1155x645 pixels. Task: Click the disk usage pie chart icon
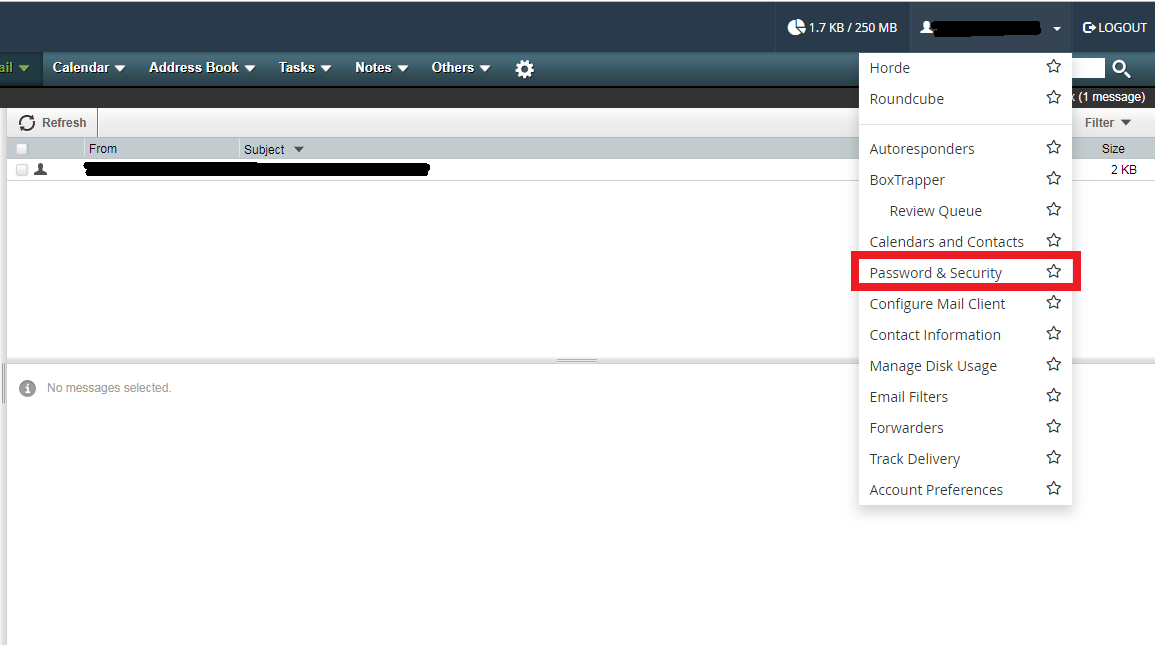(796, 27)
